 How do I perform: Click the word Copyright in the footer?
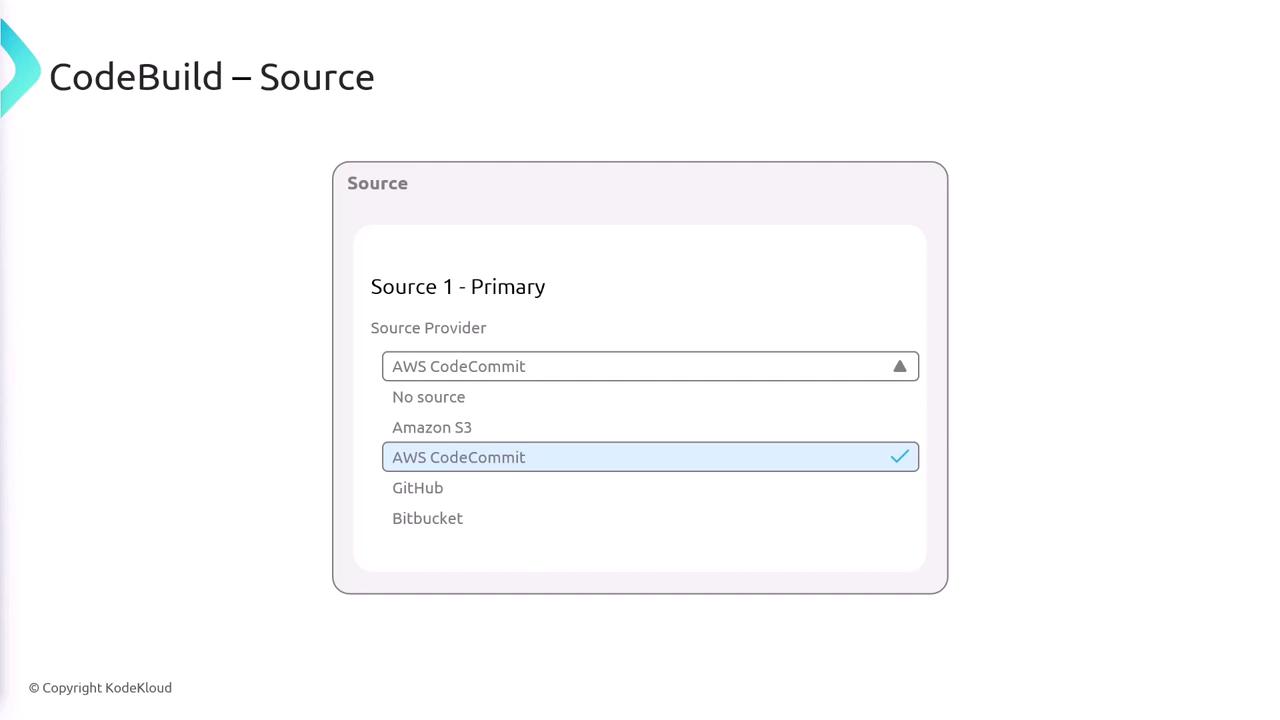72,688
